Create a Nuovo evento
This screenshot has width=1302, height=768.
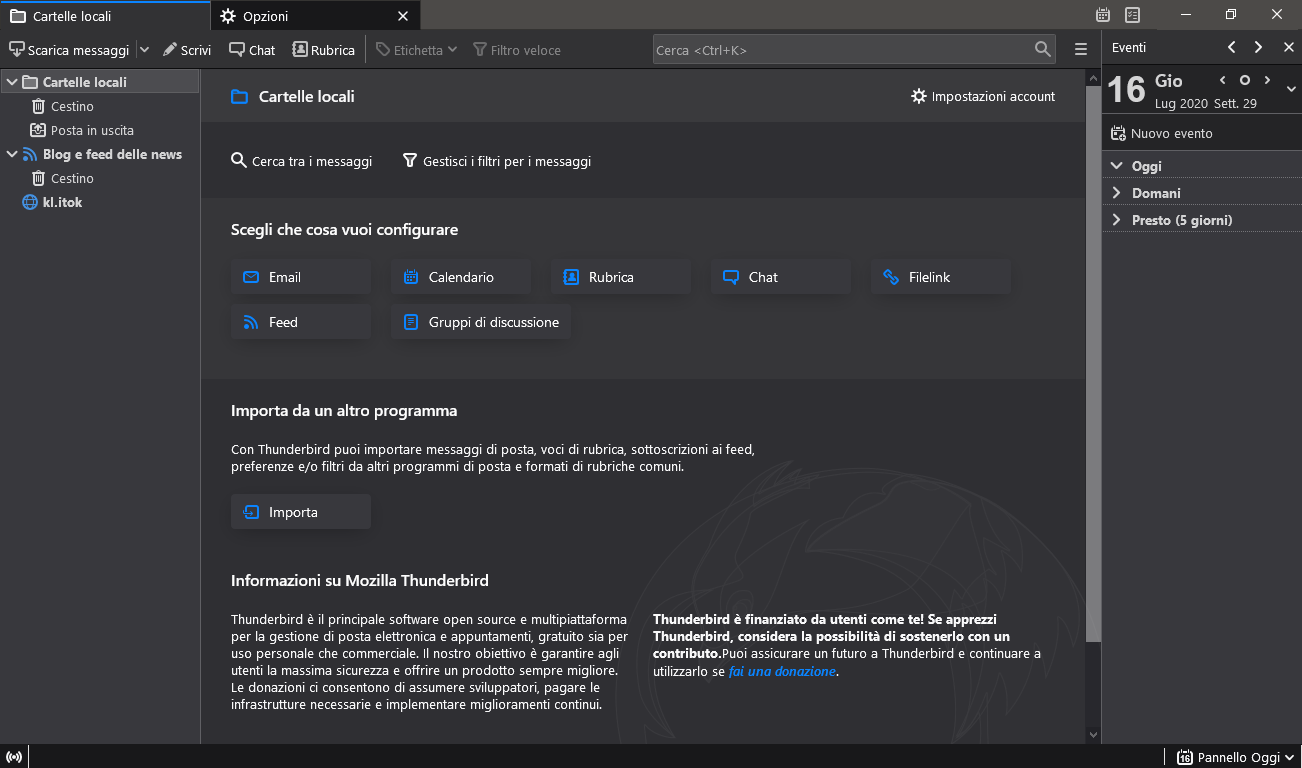pyautogui.click(x=1162, y=133)
